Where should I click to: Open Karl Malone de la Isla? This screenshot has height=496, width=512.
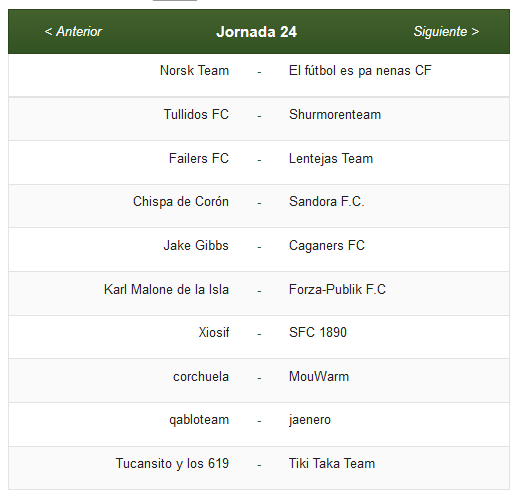166,289
